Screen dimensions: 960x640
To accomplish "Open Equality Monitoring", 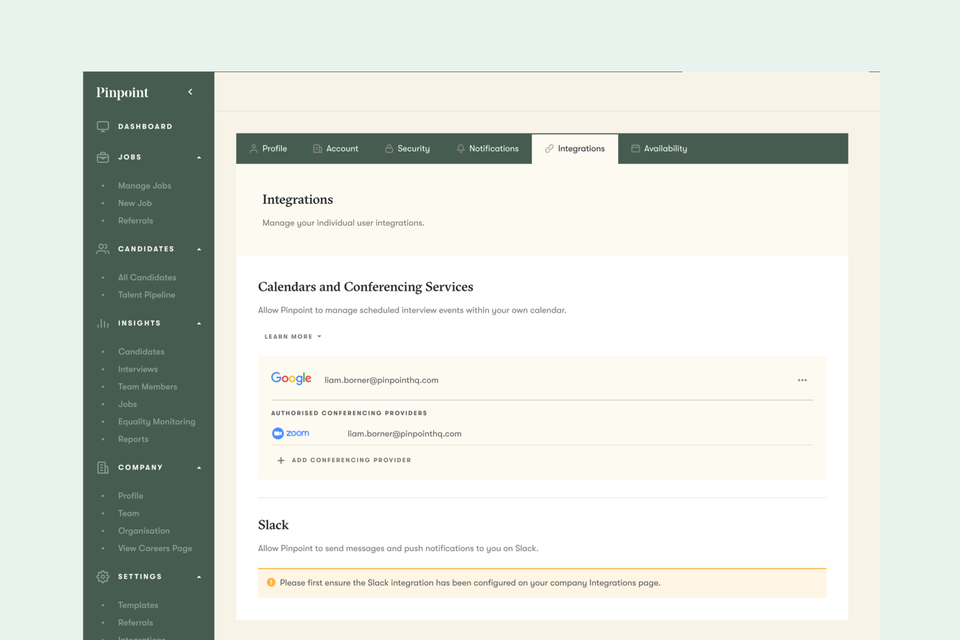I will coord(157,422).
